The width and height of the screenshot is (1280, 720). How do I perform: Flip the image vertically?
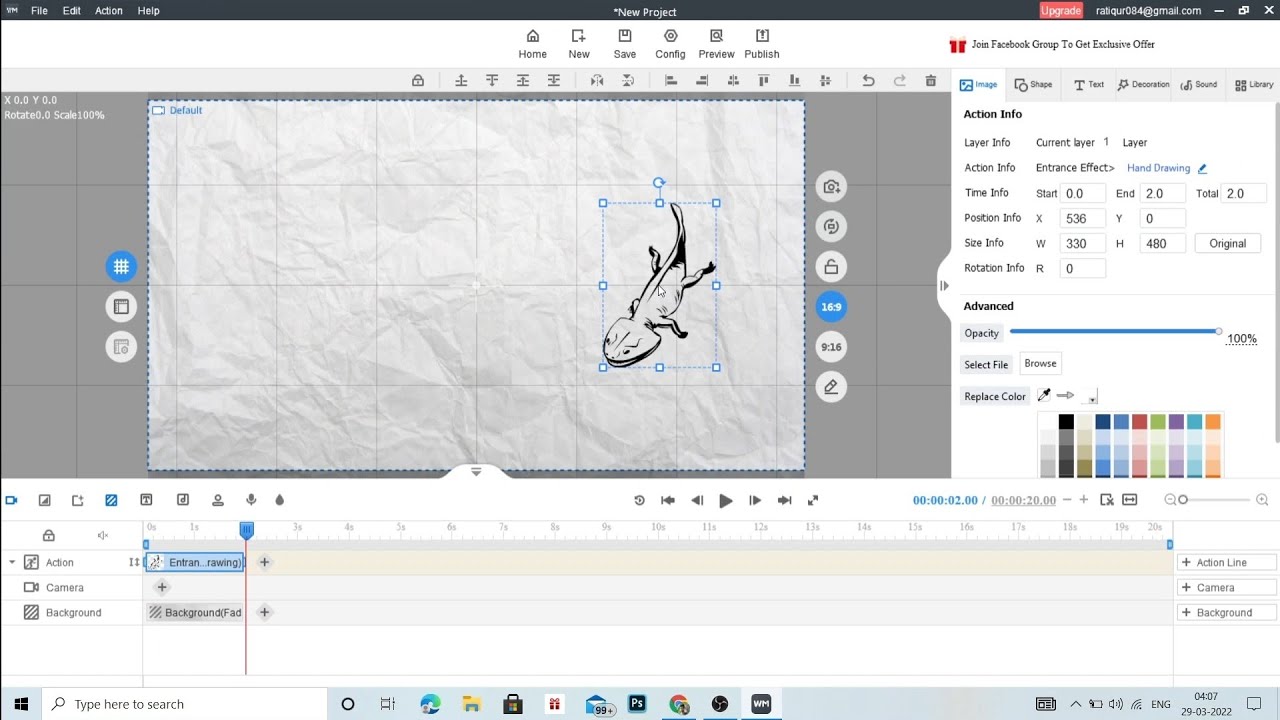coord(628,81)
